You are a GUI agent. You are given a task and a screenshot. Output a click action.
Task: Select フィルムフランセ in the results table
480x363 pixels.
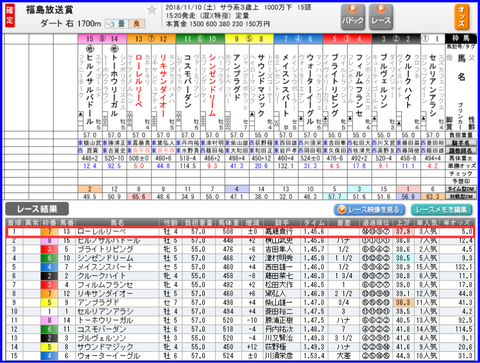[105, 285]
